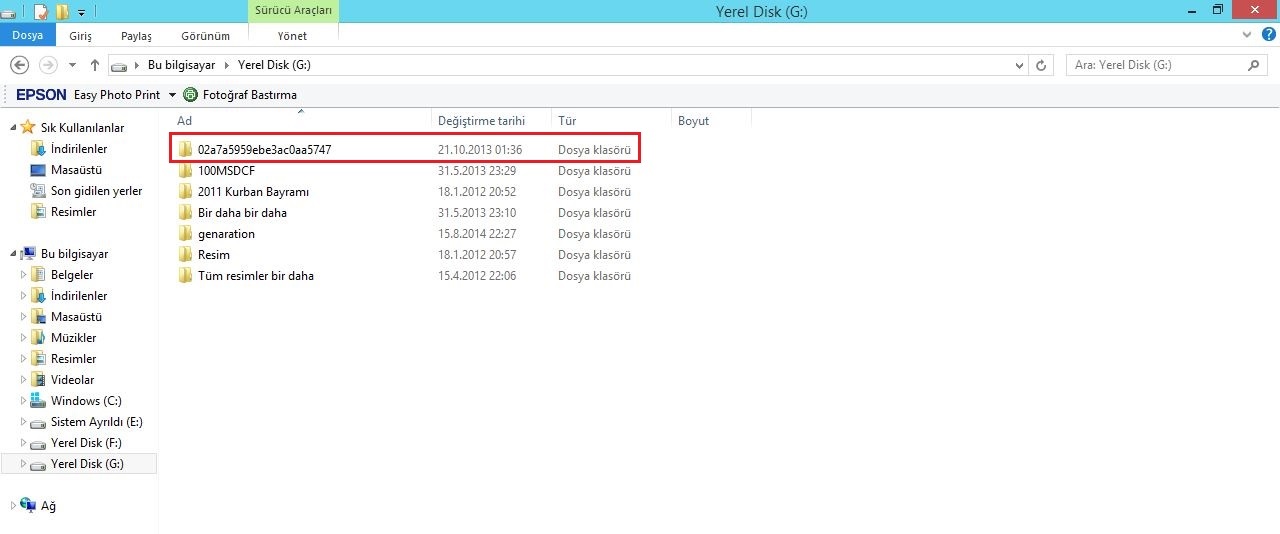1280x534 pixels.
Task: Open the Easy Photo Print dropdown arrow
Action: 172,95
